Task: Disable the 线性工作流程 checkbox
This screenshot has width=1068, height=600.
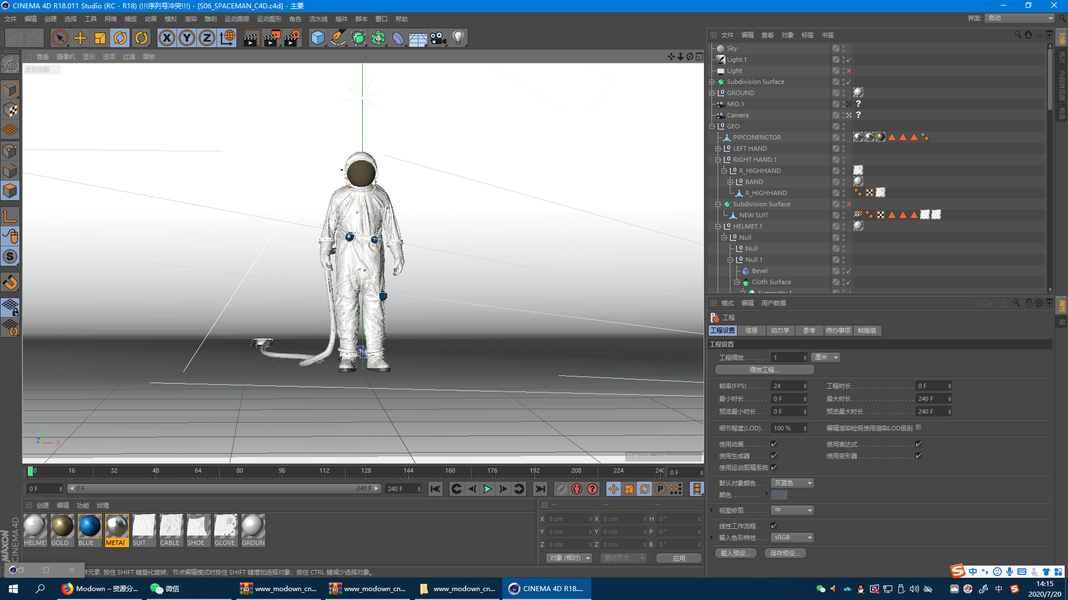Action: pyautogui.click(x=773, y=525)
